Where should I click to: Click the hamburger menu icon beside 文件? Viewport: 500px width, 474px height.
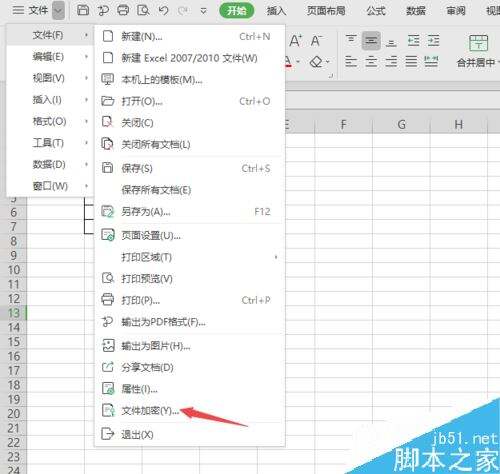(18, 10)
